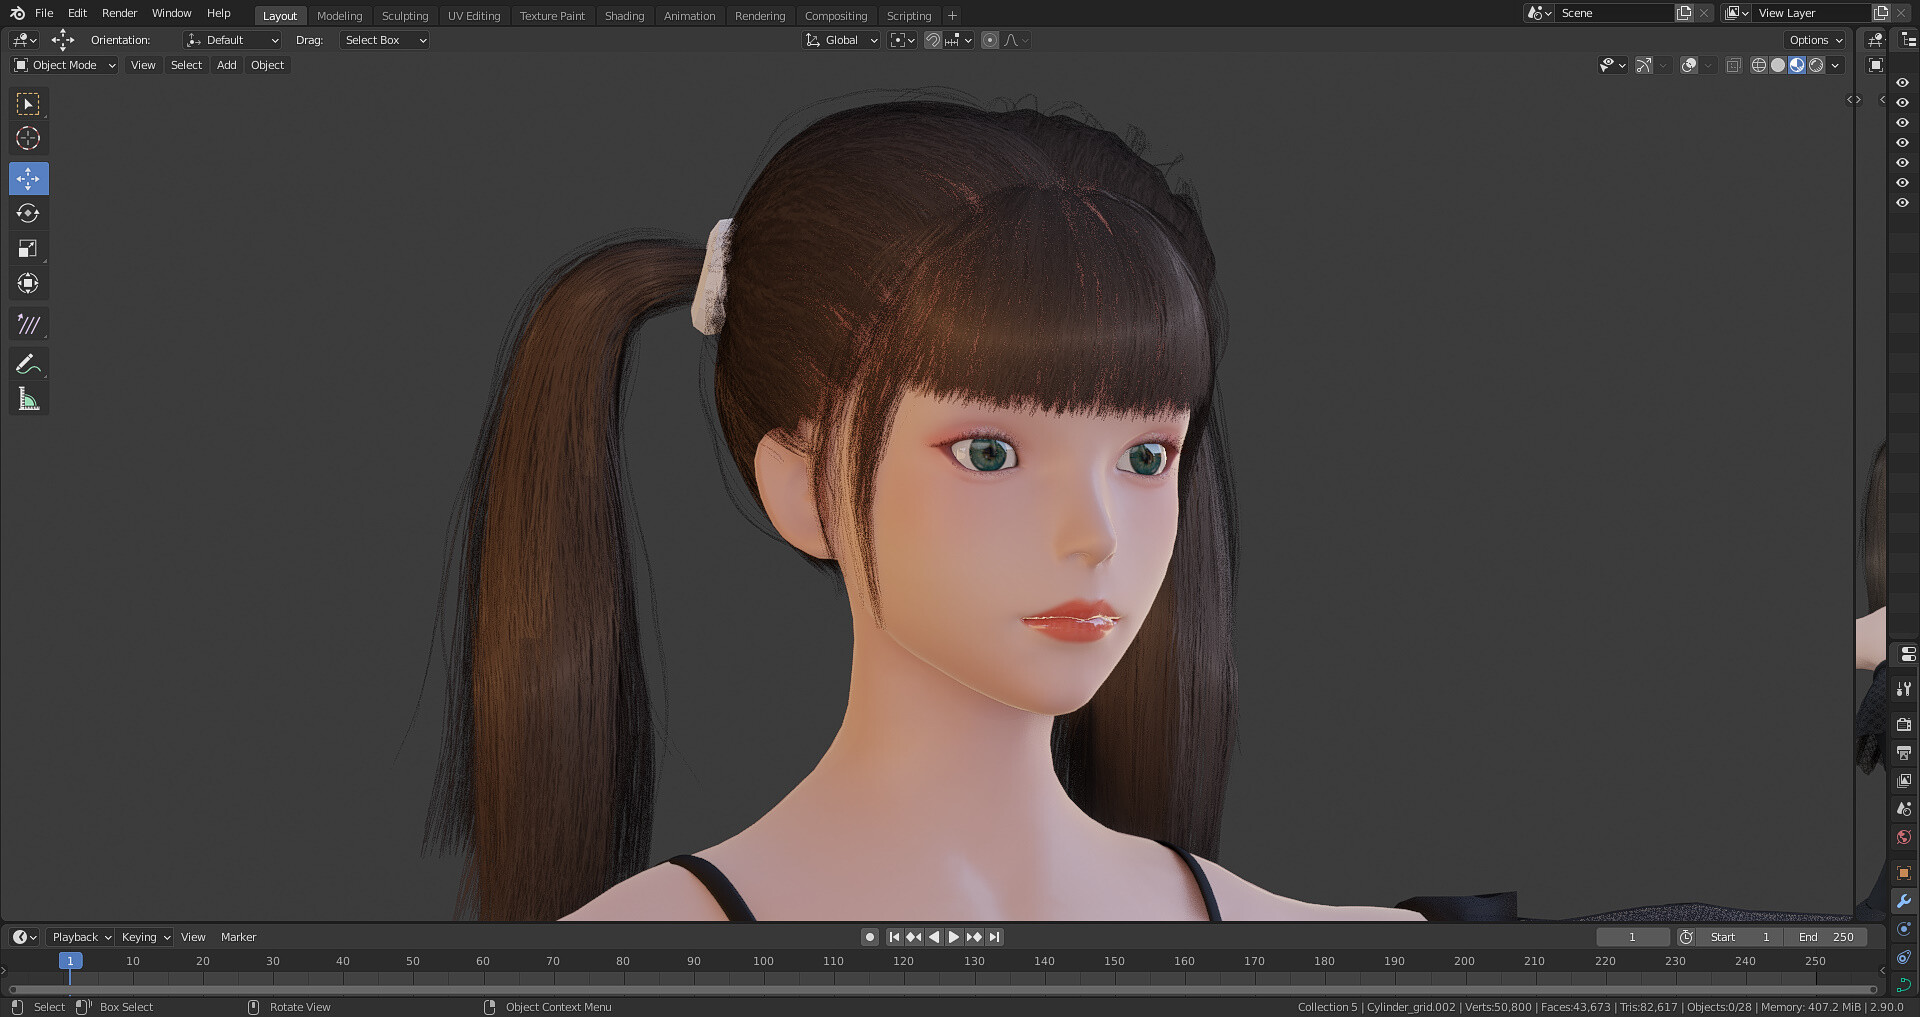Click the current frame number field
The height and width of the screenshot is (1017, 1920).
(x=1633, y=937)
